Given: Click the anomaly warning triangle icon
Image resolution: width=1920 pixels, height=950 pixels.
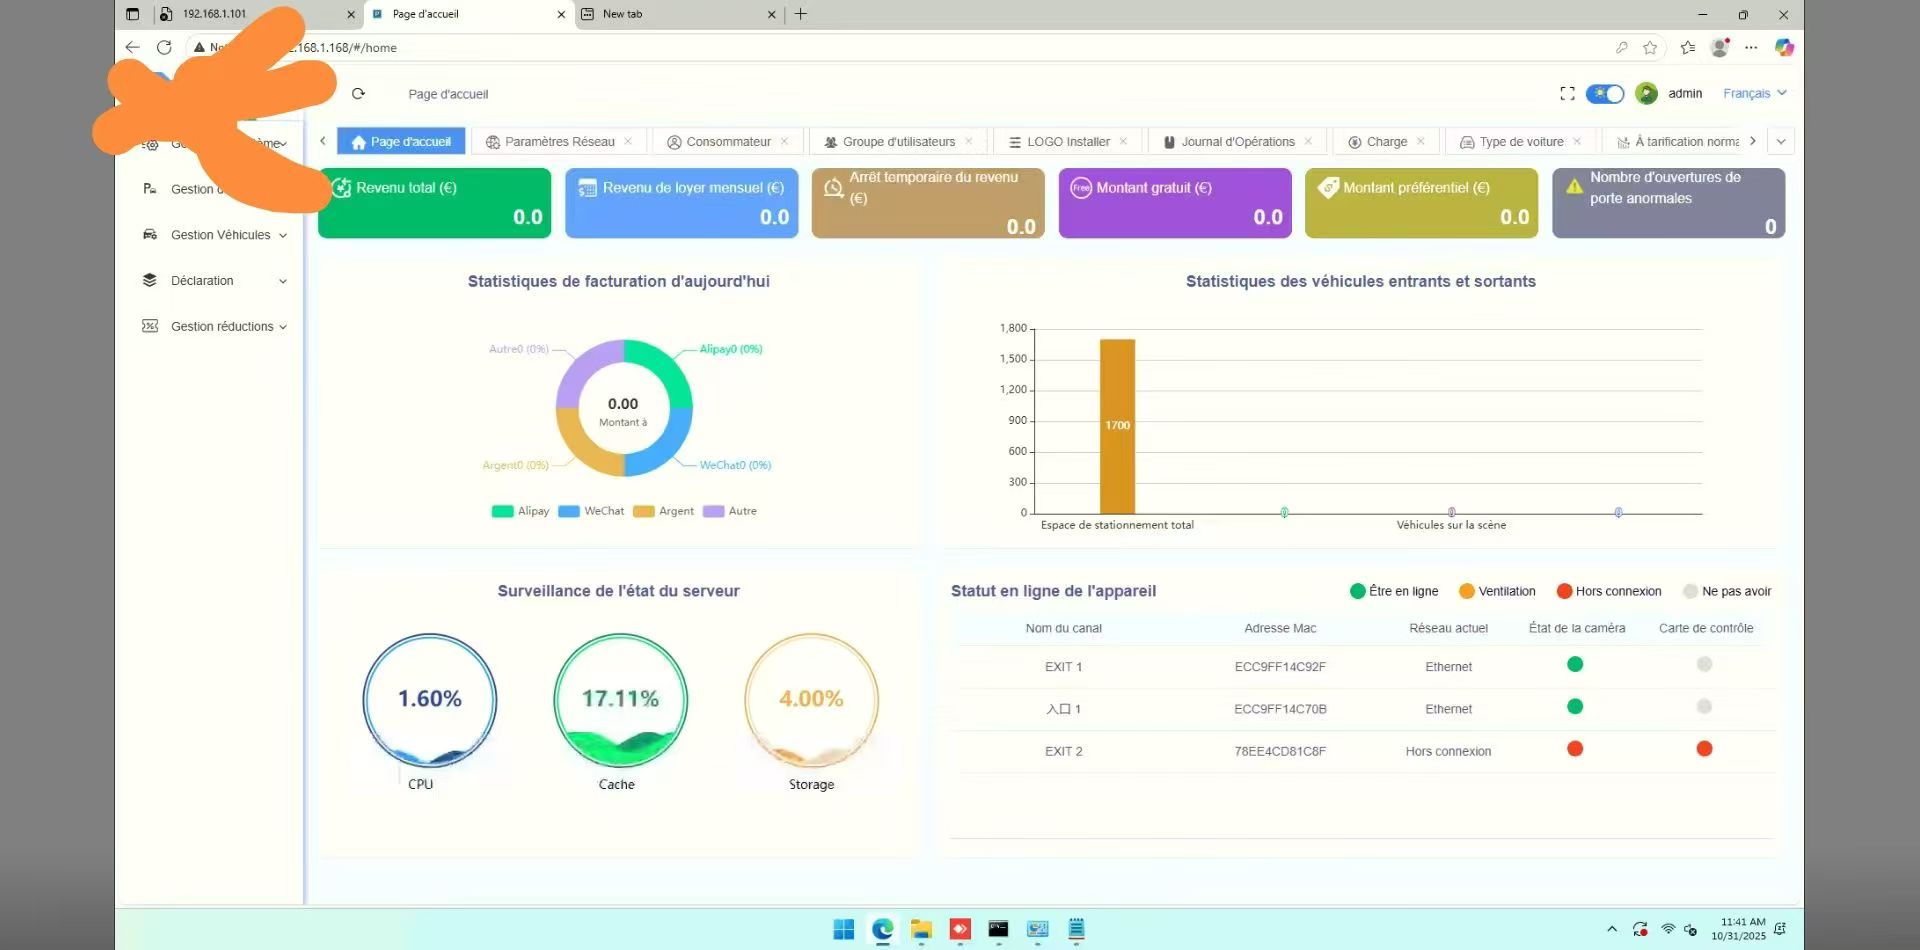Looking at the screenshot, I should pos(1574,186).
